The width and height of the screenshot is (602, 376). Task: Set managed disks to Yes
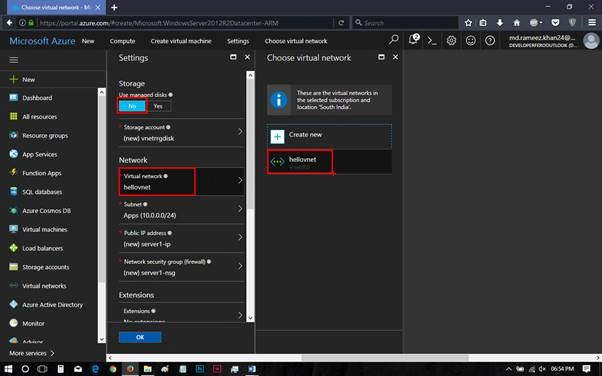pyautogui.click(x=158, y=106)
